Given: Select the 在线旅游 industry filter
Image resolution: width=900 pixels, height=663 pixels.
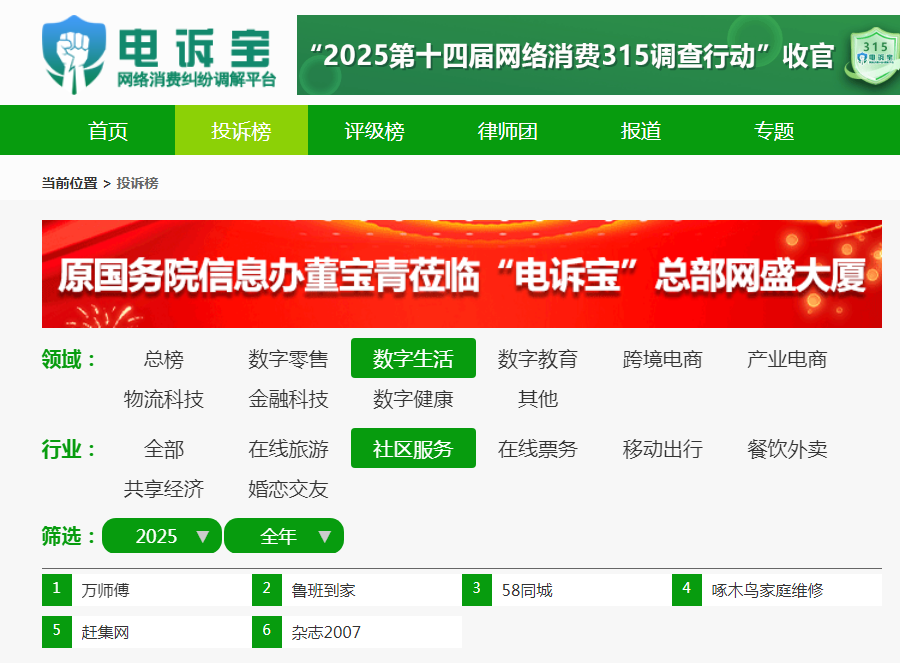Looking at the screenshot, I should coord(288,448).
